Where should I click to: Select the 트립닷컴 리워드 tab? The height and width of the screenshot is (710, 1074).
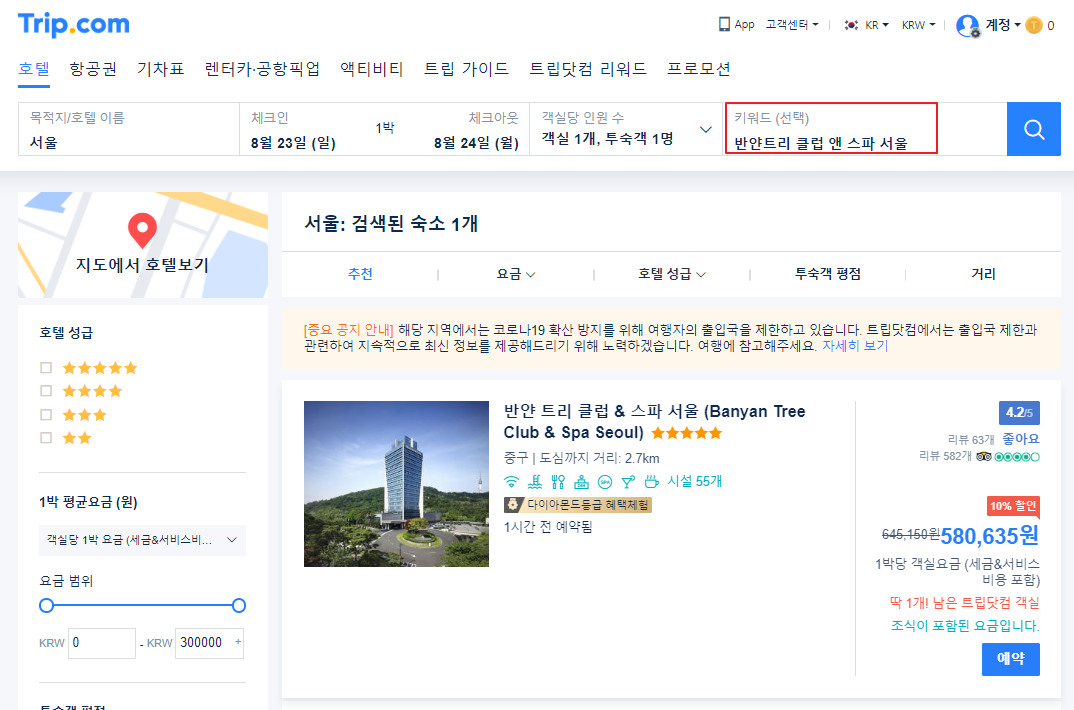(x=588, y=68)
